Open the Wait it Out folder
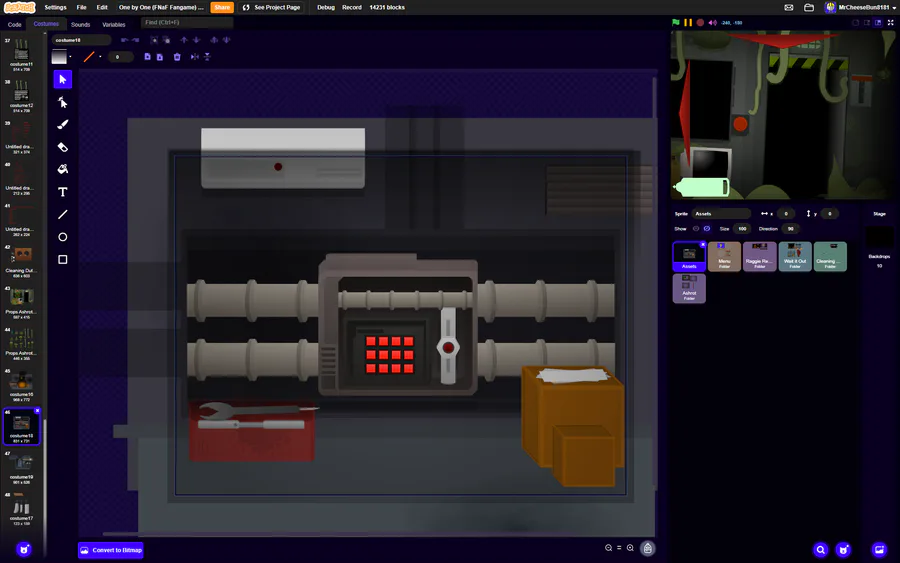The height and width of the screenshot is (563, 900). pos(795,256)
